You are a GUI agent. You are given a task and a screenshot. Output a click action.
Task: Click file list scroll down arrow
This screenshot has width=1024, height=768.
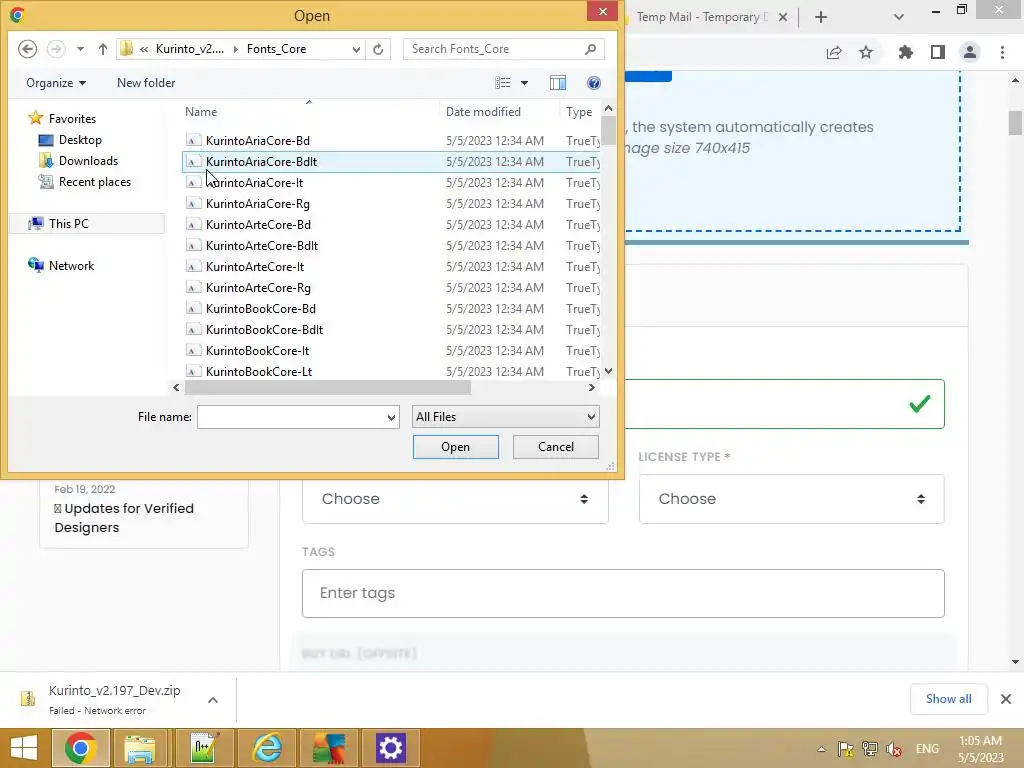tap(609, 371)
